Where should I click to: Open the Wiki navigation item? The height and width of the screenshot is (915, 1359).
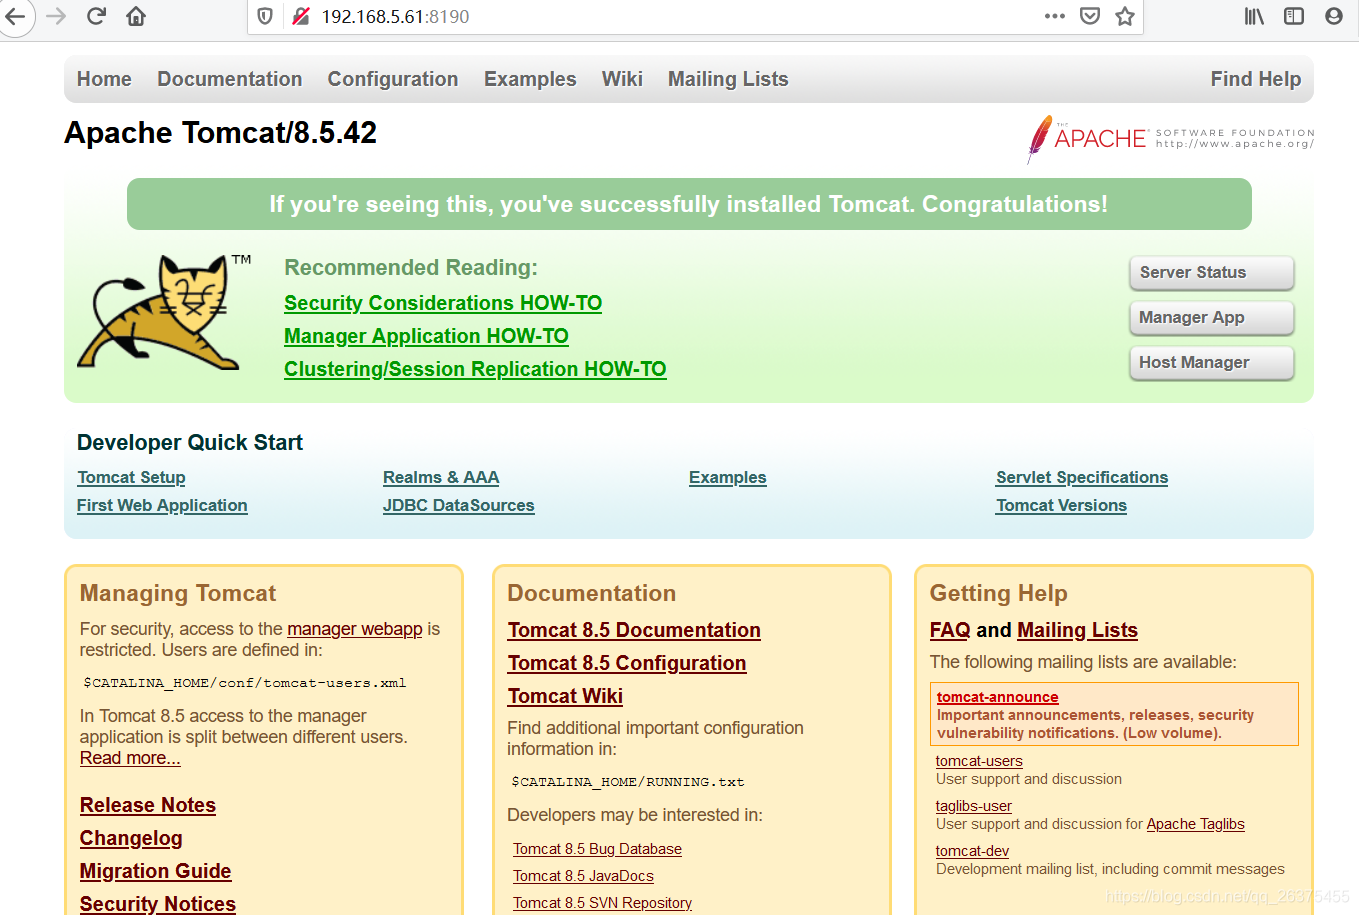coord(622,79)
